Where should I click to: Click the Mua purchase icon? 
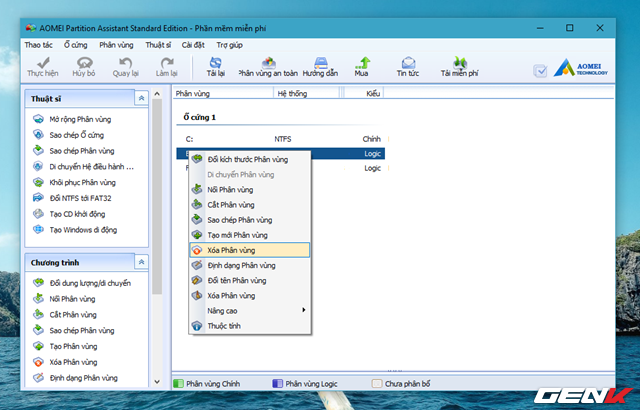click(x=362, y=67)
